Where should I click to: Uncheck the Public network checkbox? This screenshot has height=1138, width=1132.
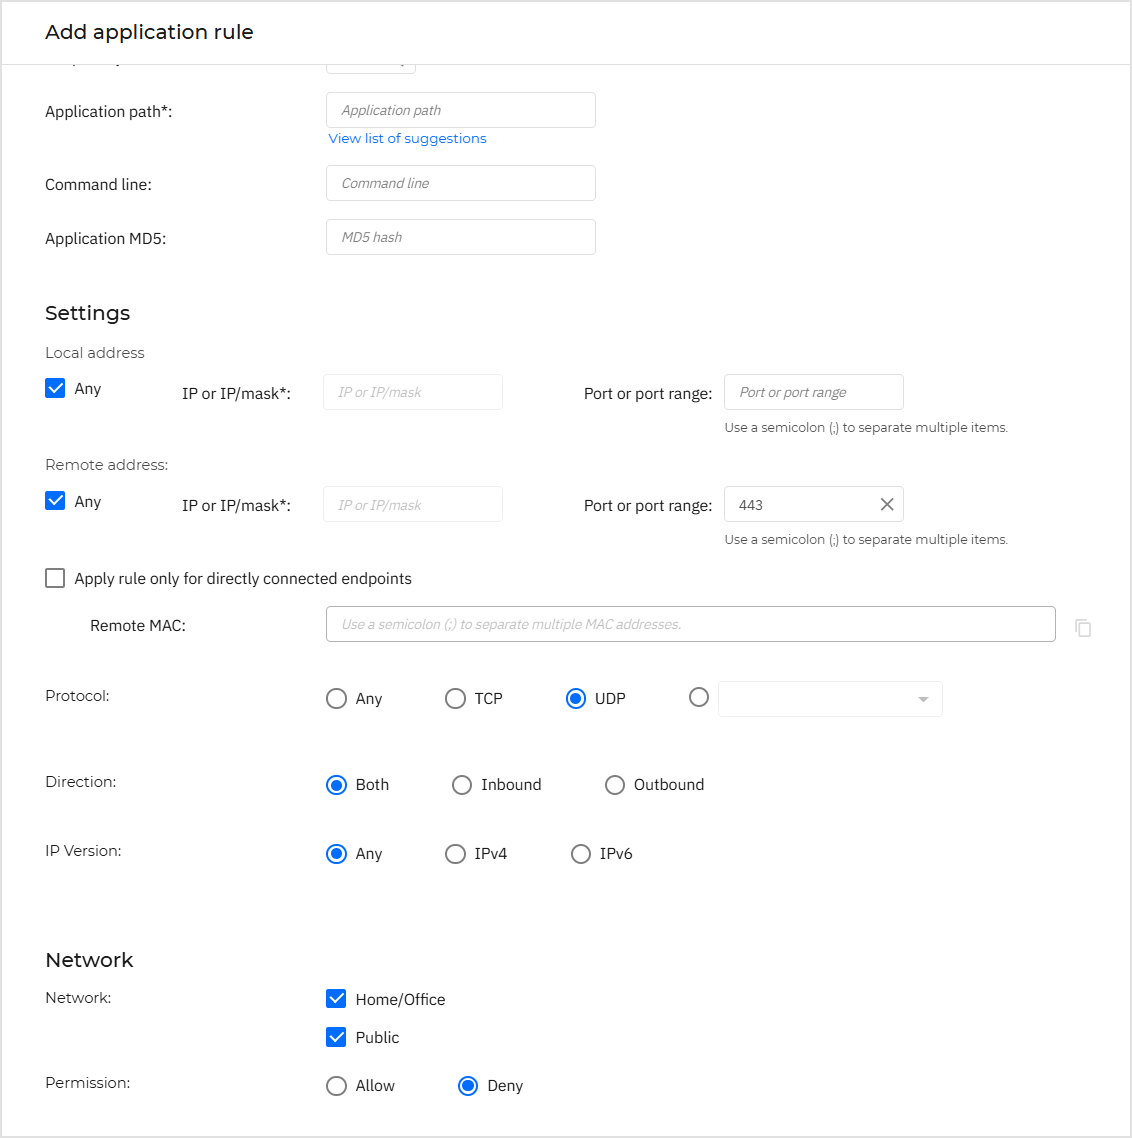(337, 1037)
